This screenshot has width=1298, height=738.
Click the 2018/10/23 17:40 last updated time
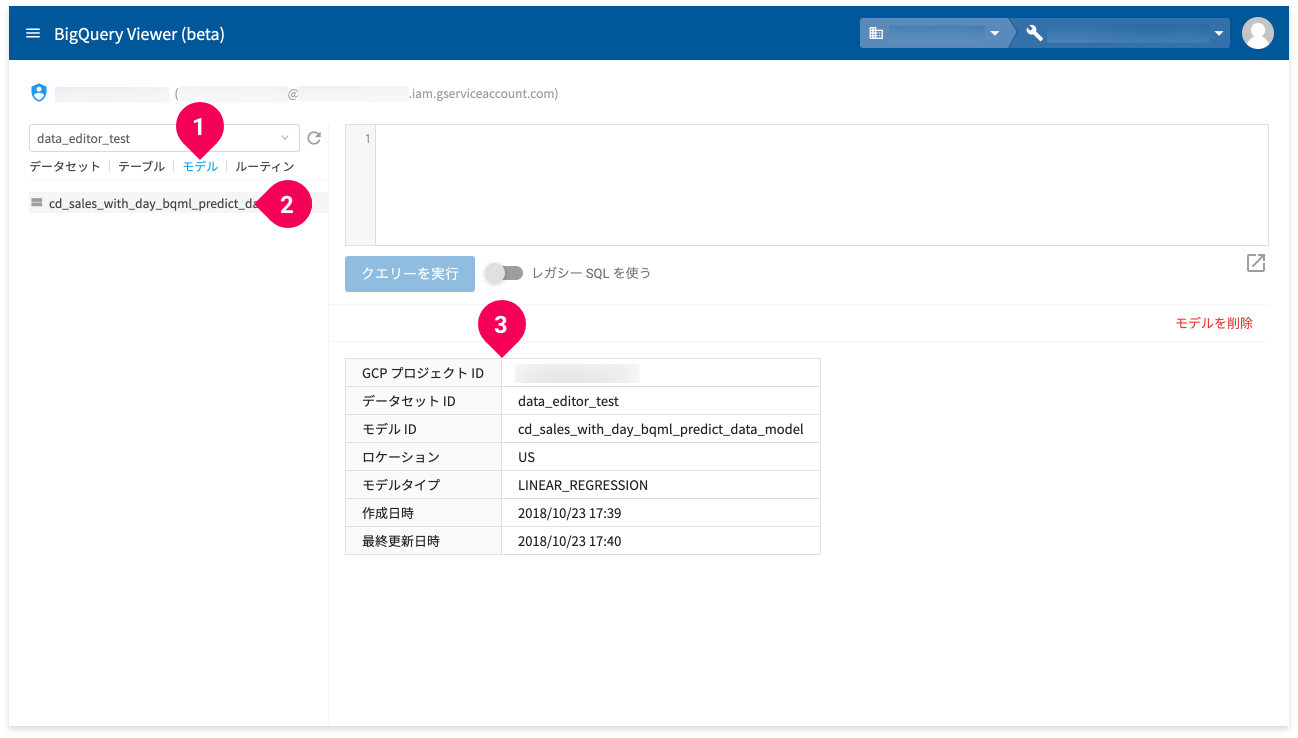pyautogui.click(x=570, y=541)
